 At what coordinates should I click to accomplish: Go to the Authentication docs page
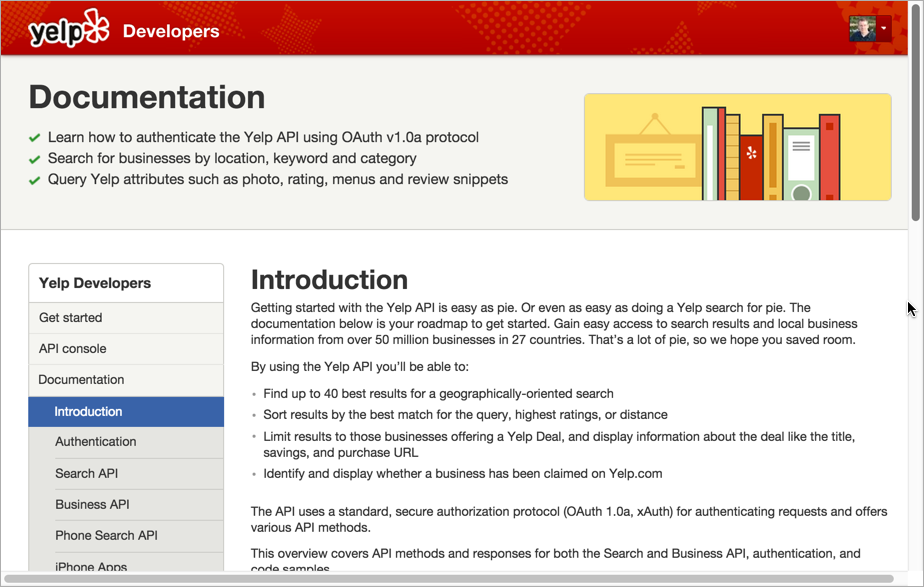(x=96, y=442)
